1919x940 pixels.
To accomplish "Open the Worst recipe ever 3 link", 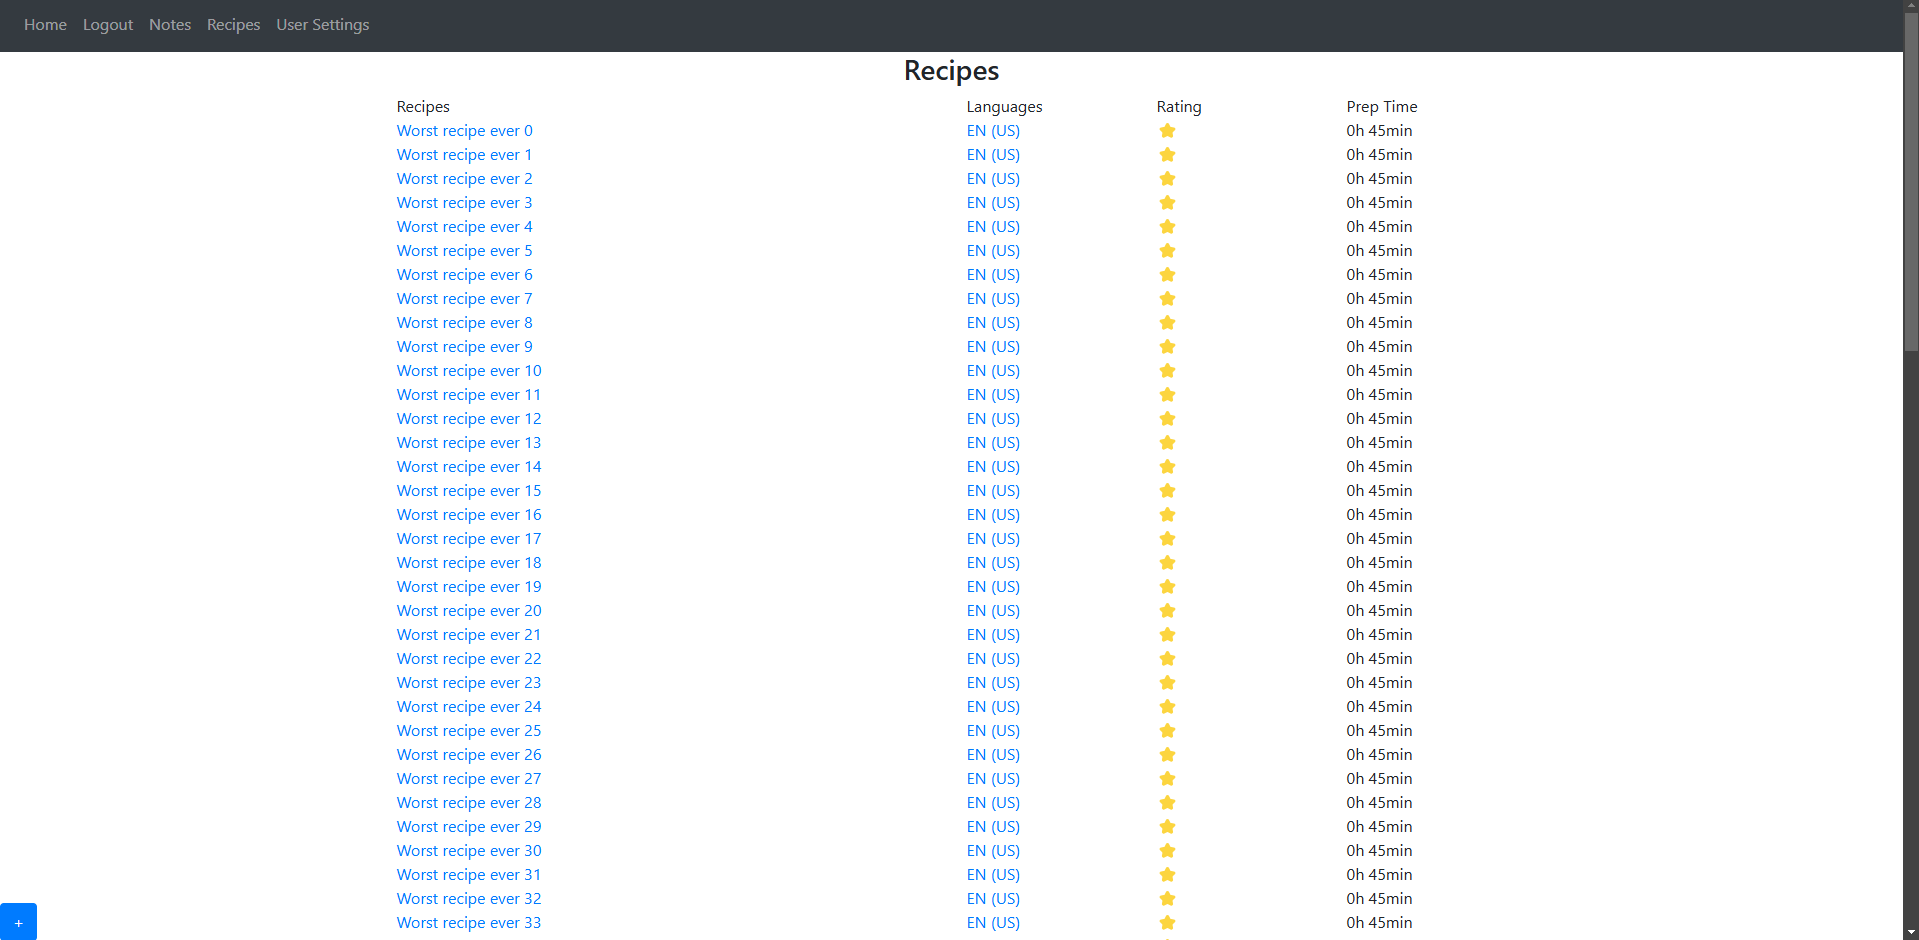I will pyautogui.click(x=464, y=202).
